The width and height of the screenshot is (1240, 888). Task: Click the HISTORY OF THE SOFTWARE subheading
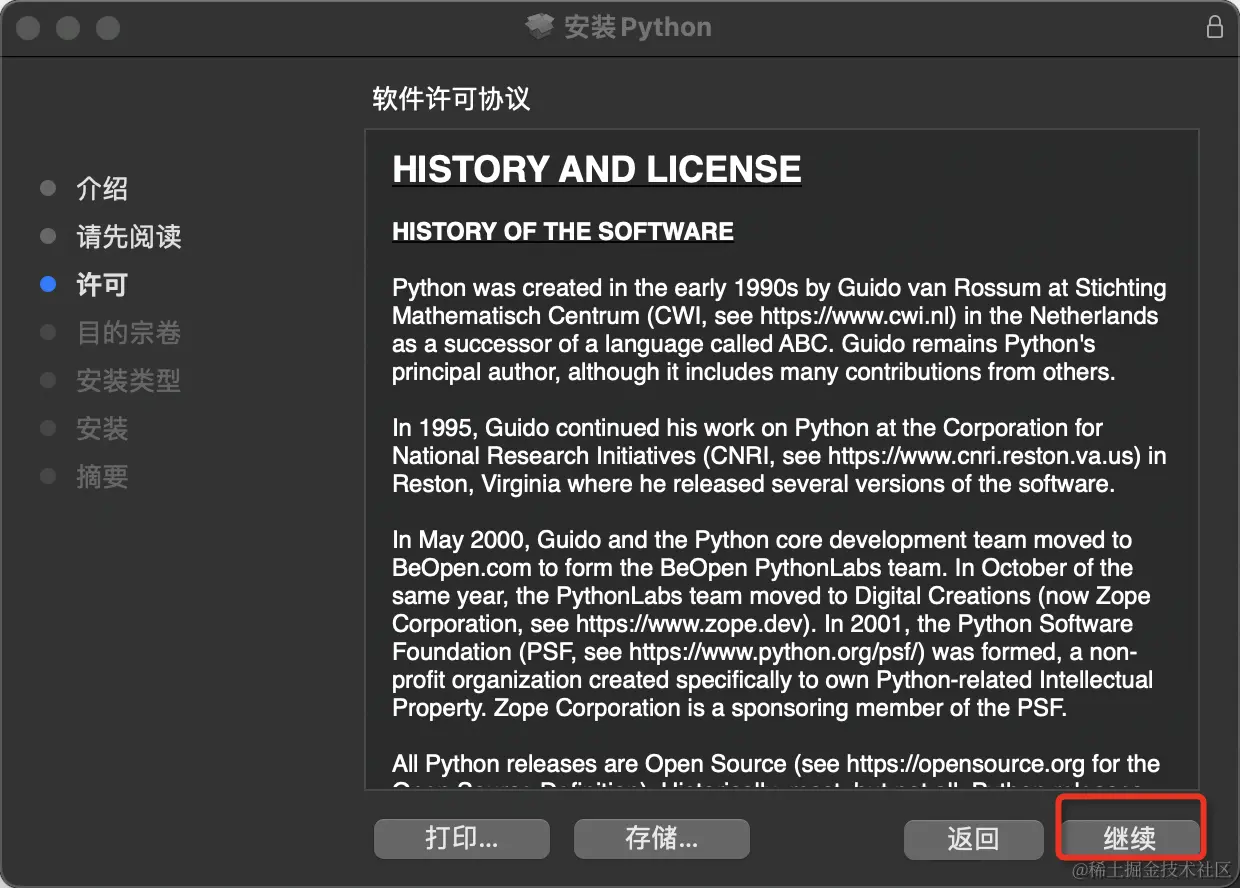tap(563, 231)
